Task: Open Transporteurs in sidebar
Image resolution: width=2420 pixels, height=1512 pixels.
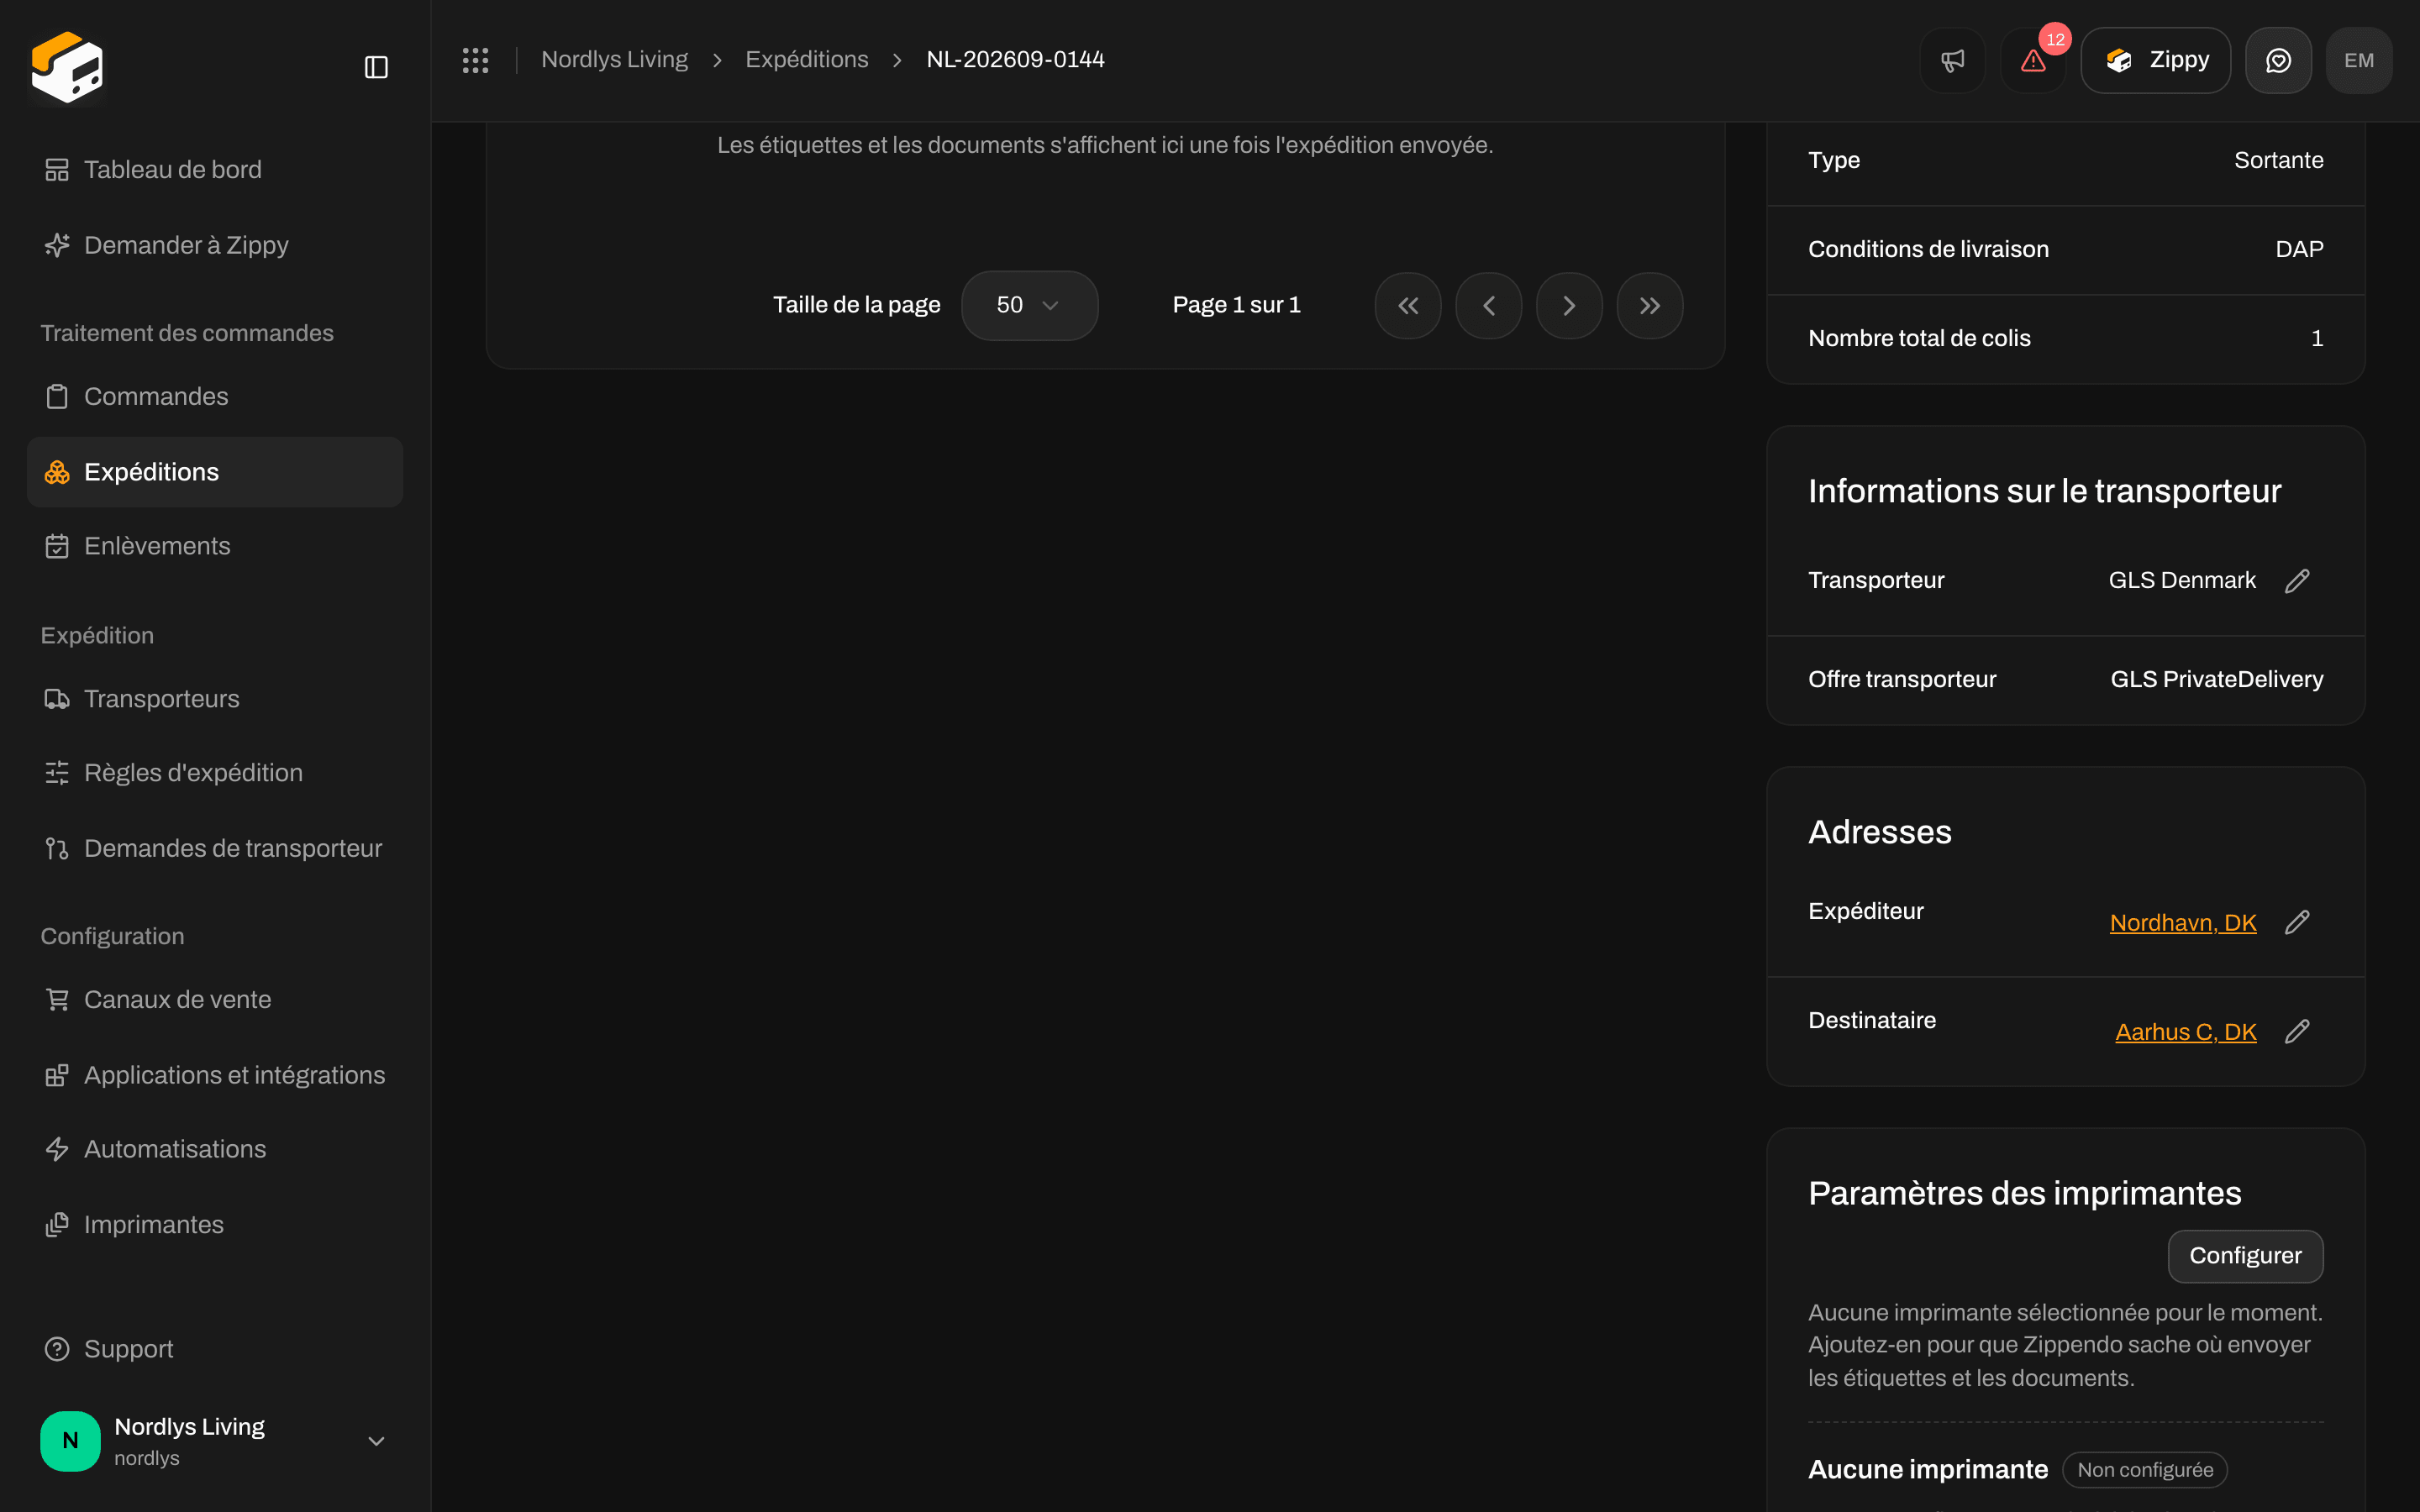Action: point(215,699)
